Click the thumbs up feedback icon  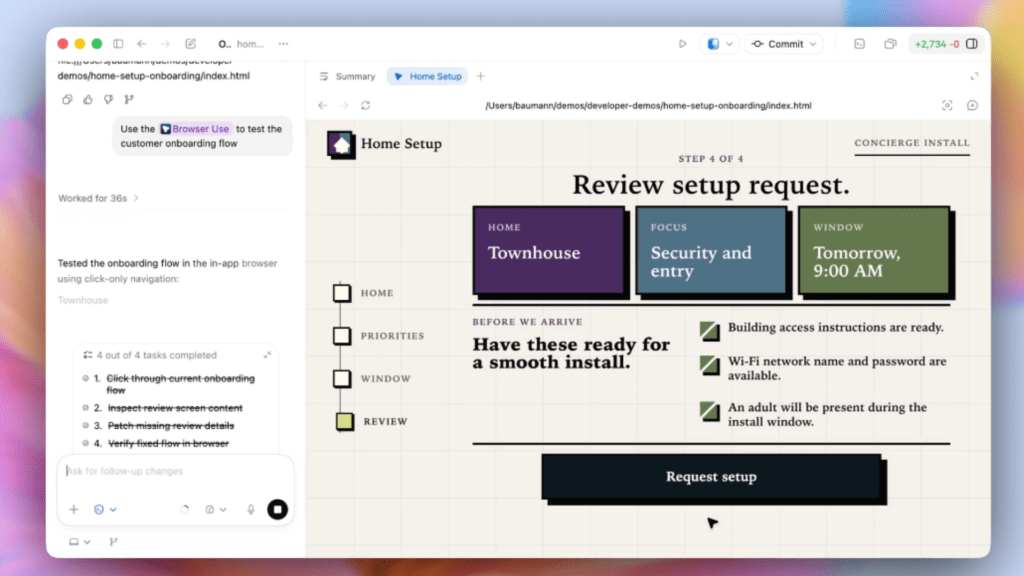click(88, 99)
